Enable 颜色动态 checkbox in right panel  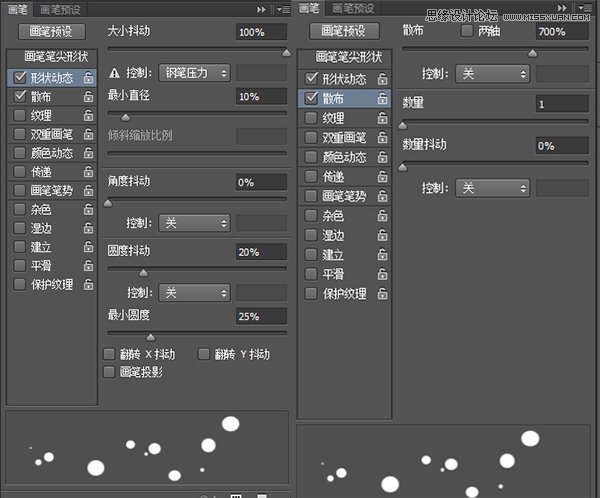[311, 157]
